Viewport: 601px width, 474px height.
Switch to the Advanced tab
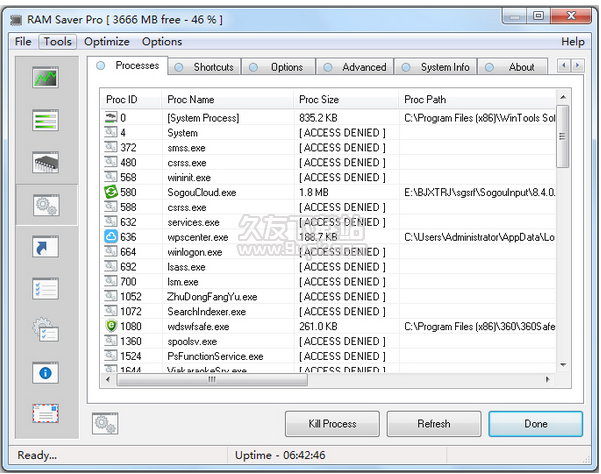coord(355,67)
